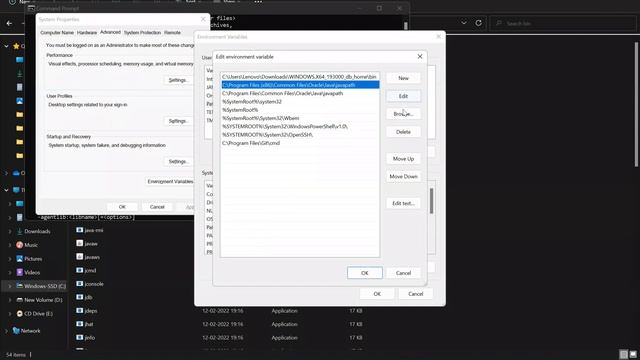Click the jinfo application icon
The image size is (640, 360).
tap(80, 338)
